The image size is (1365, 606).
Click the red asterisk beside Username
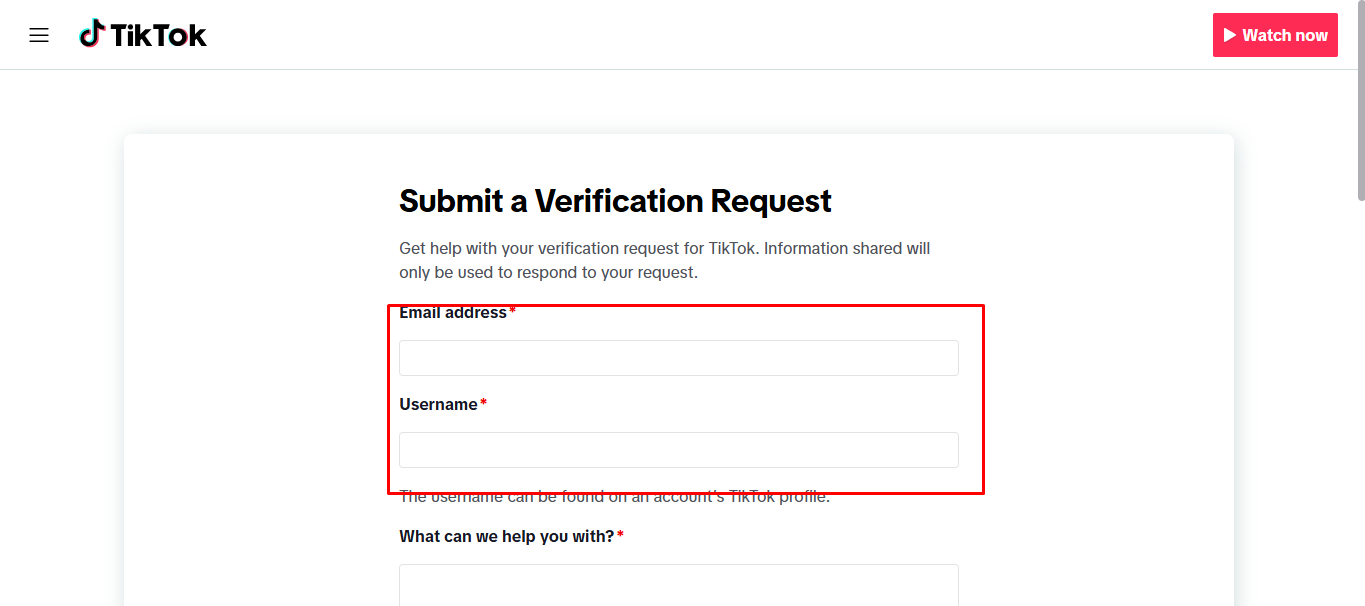tap(483, 401)
